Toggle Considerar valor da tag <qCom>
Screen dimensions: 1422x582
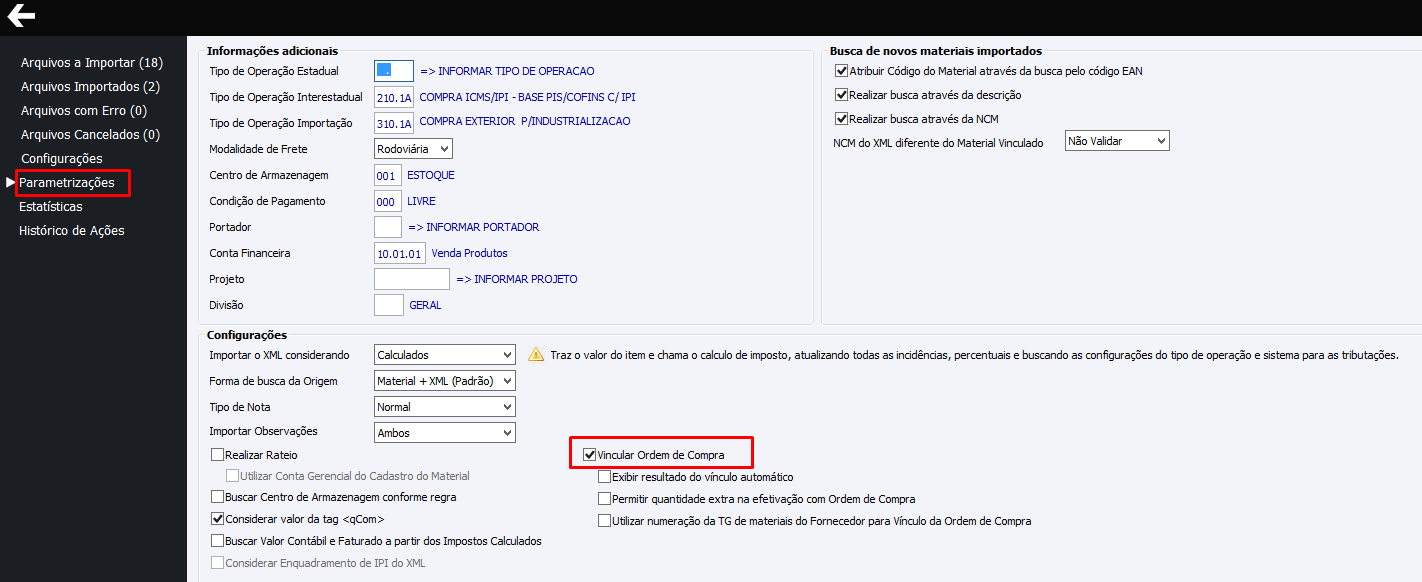218,519
